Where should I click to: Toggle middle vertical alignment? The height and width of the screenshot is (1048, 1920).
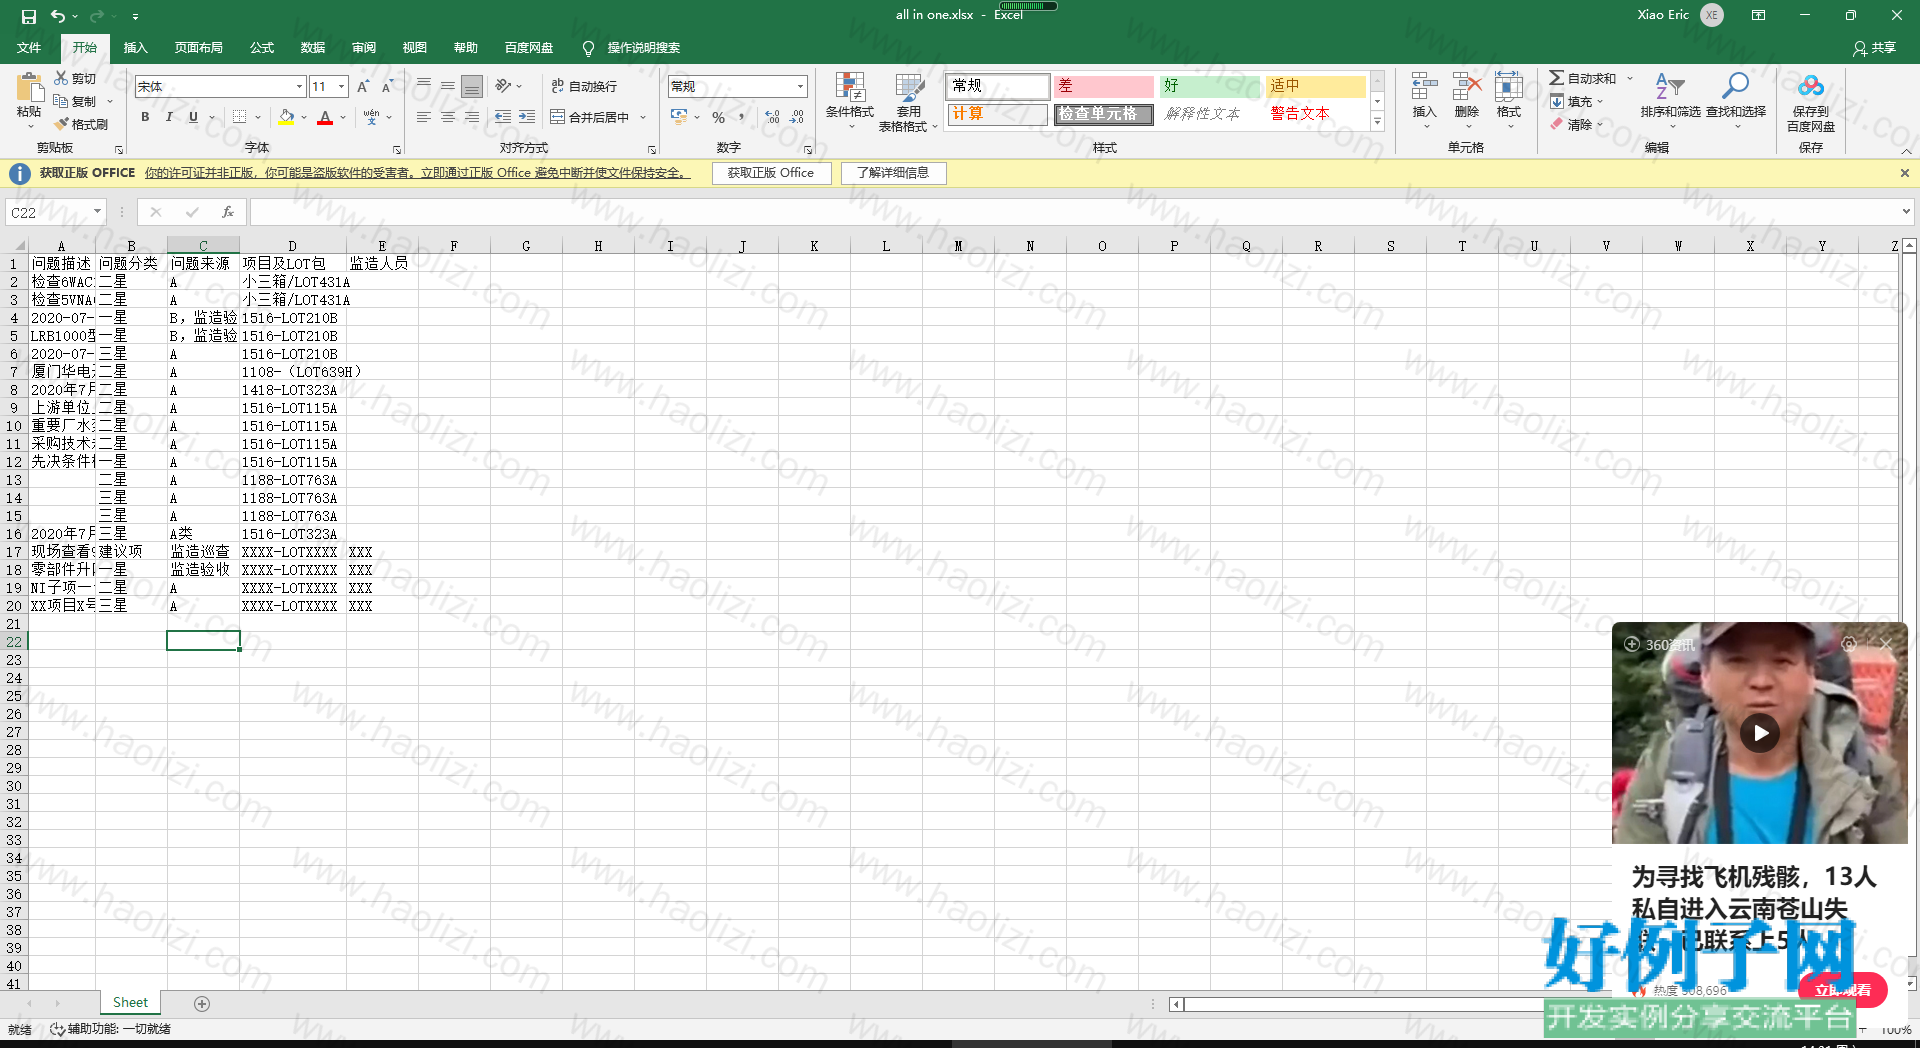[448, 86]
